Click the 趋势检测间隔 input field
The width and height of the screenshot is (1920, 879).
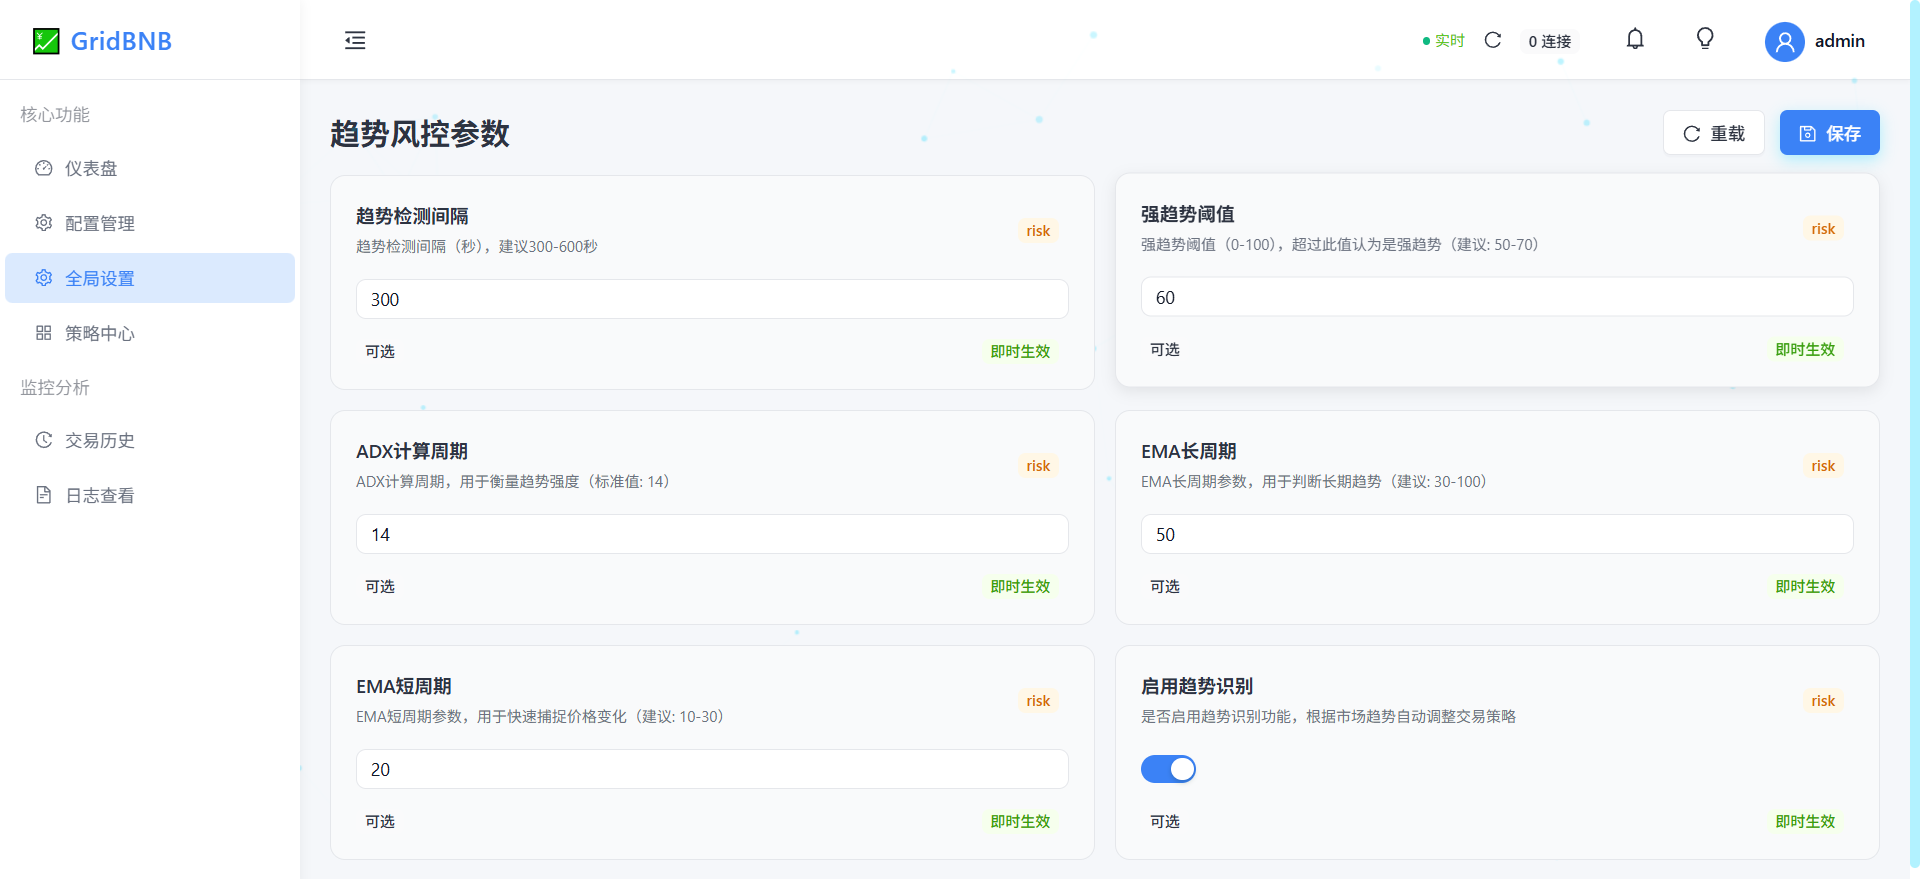click(x=711, y=299)
